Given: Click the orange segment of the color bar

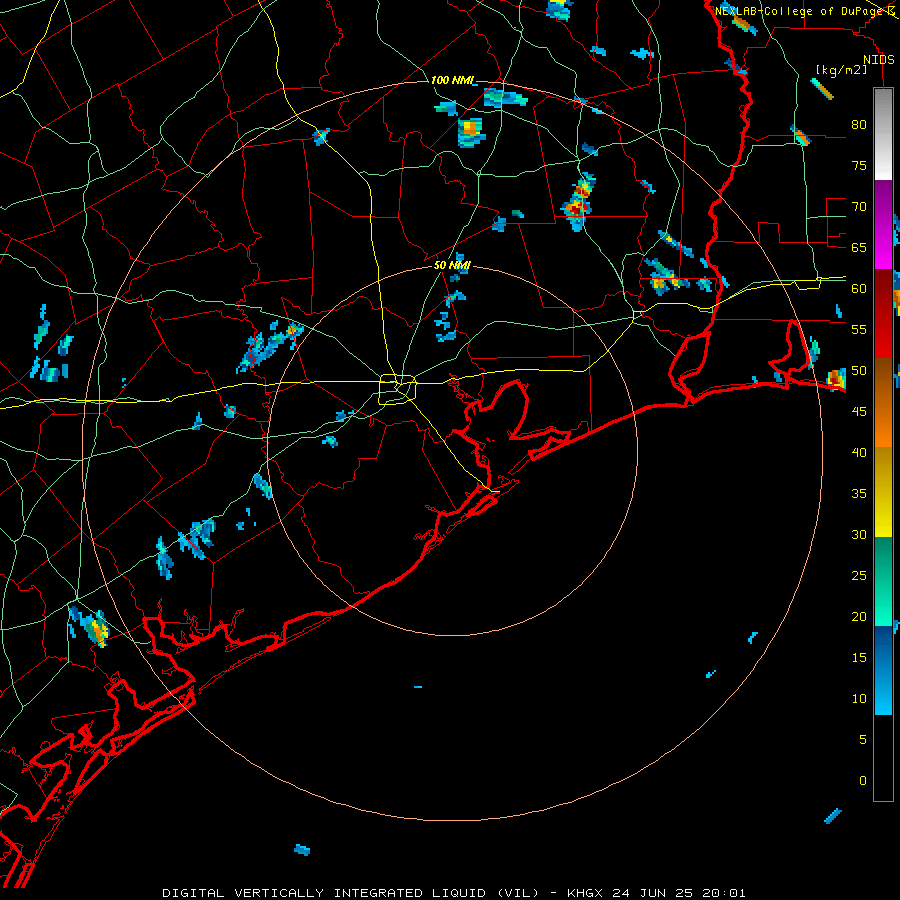Looking at the screenshot, I should click(883, 402).
